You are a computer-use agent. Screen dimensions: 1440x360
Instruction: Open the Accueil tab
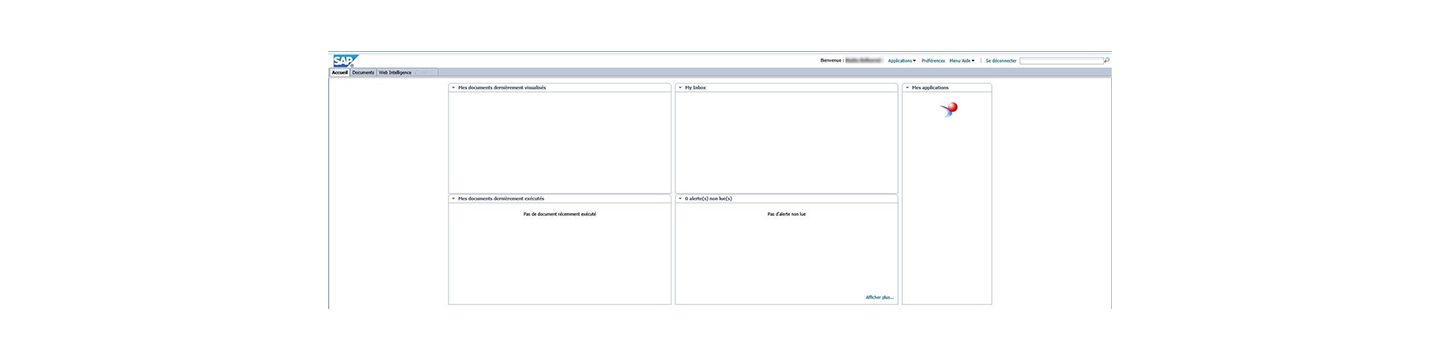(x=340, y=73)
